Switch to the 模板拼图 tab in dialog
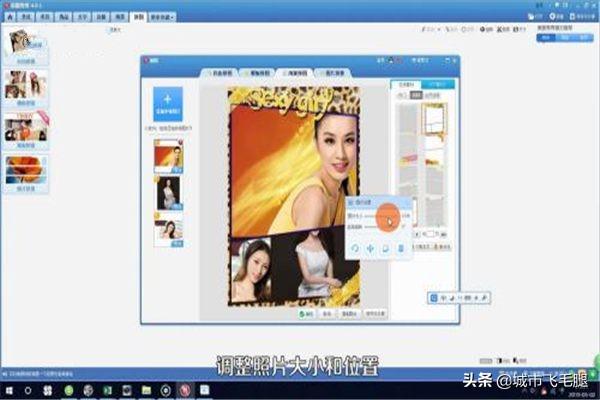Screen dimensions: 600x400 253,74
